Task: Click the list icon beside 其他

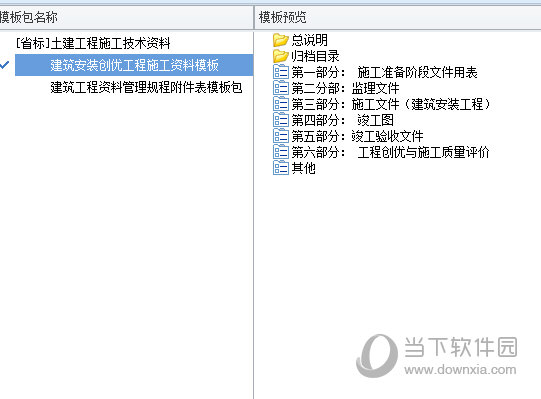Action: (x=281, y=168)
